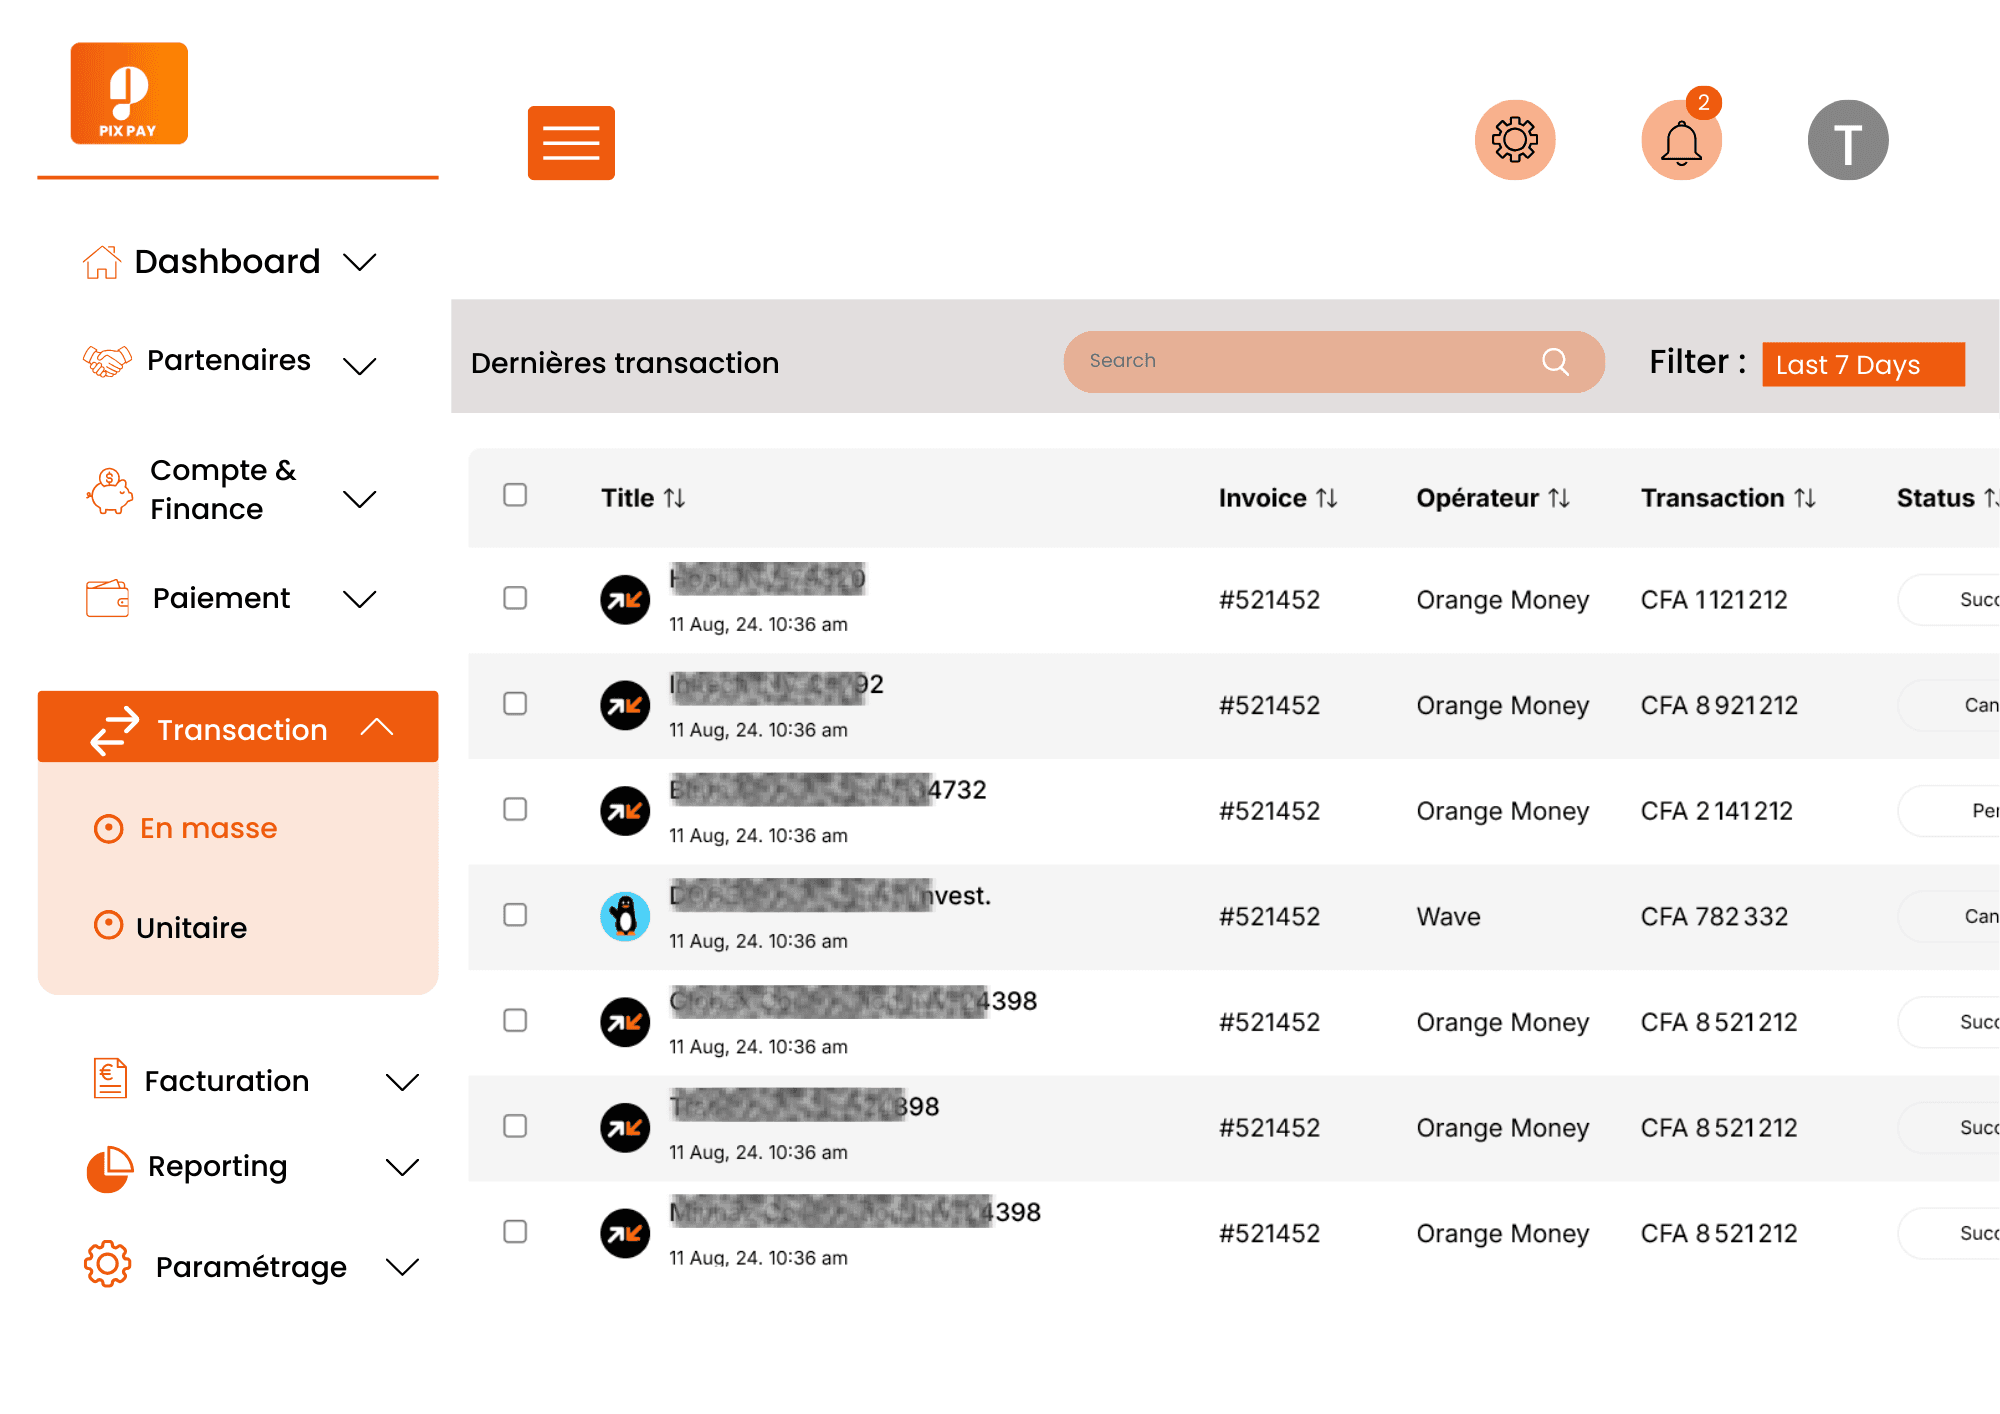Sort by Transaction column arrows

(x=1805, y=498)
